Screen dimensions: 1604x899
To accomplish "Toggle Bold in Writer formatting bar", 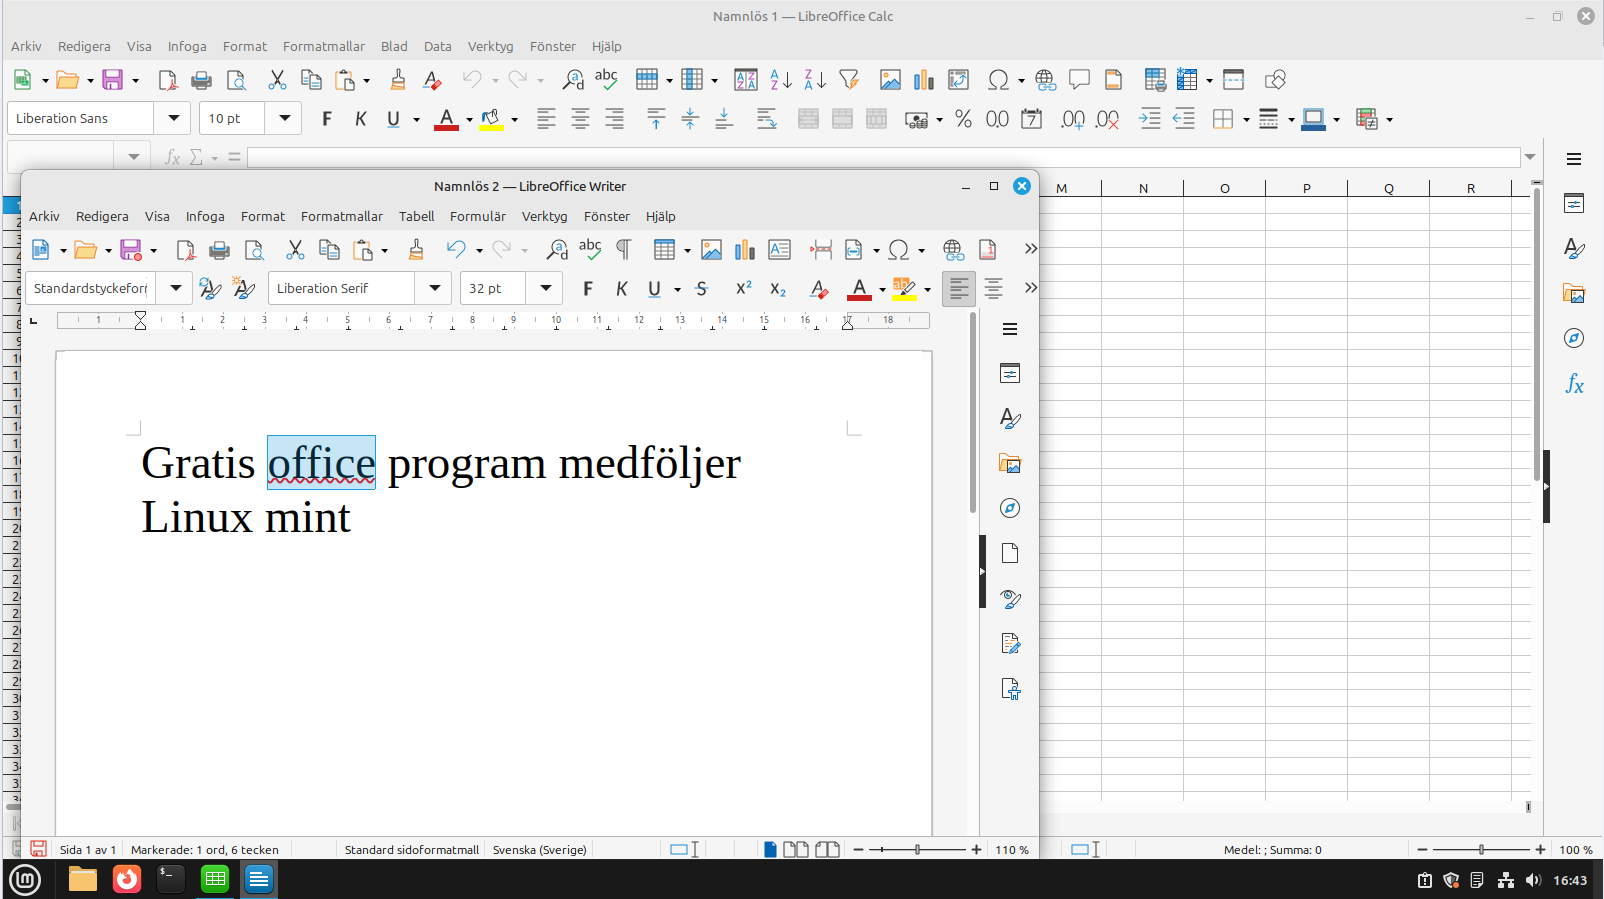I will click(x=588, y=289).
